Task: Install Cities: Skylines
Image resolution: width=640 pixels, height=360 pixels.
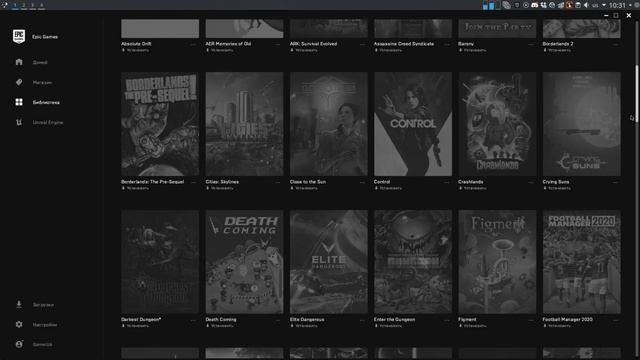Action: 220,188
